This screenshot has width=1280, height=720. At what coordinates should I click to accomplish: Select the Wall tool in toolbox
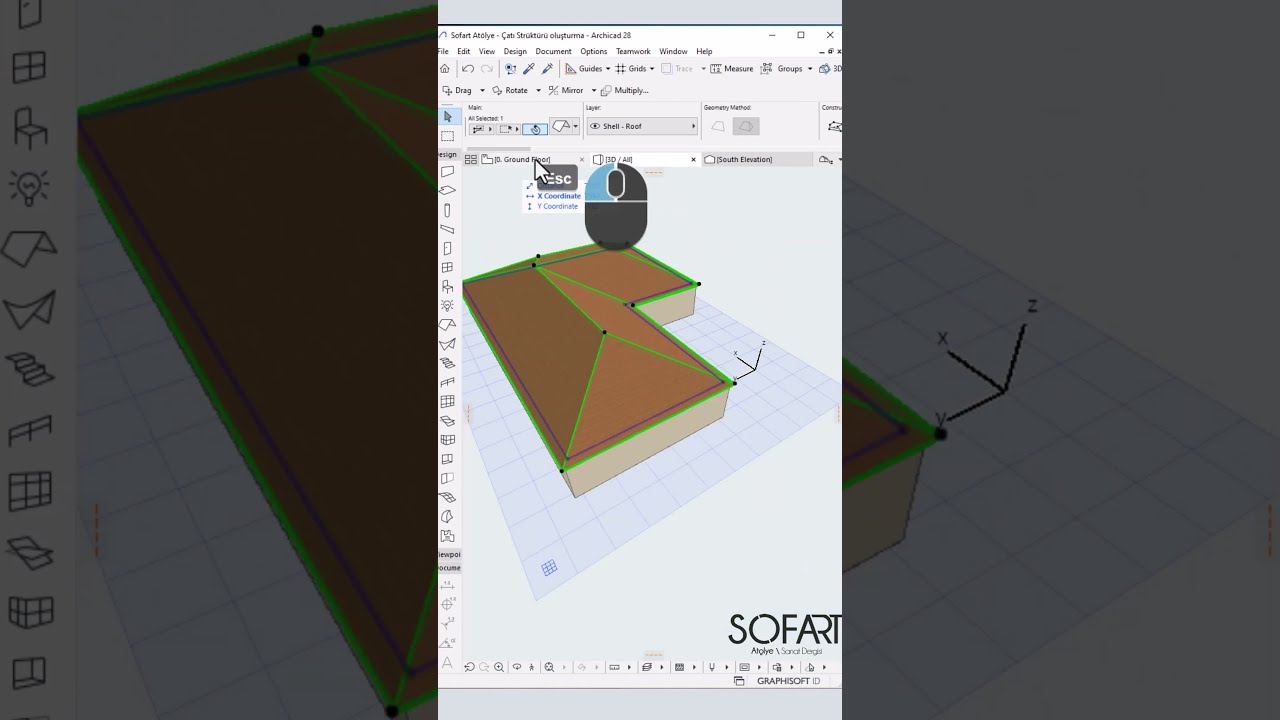(447, 172)
